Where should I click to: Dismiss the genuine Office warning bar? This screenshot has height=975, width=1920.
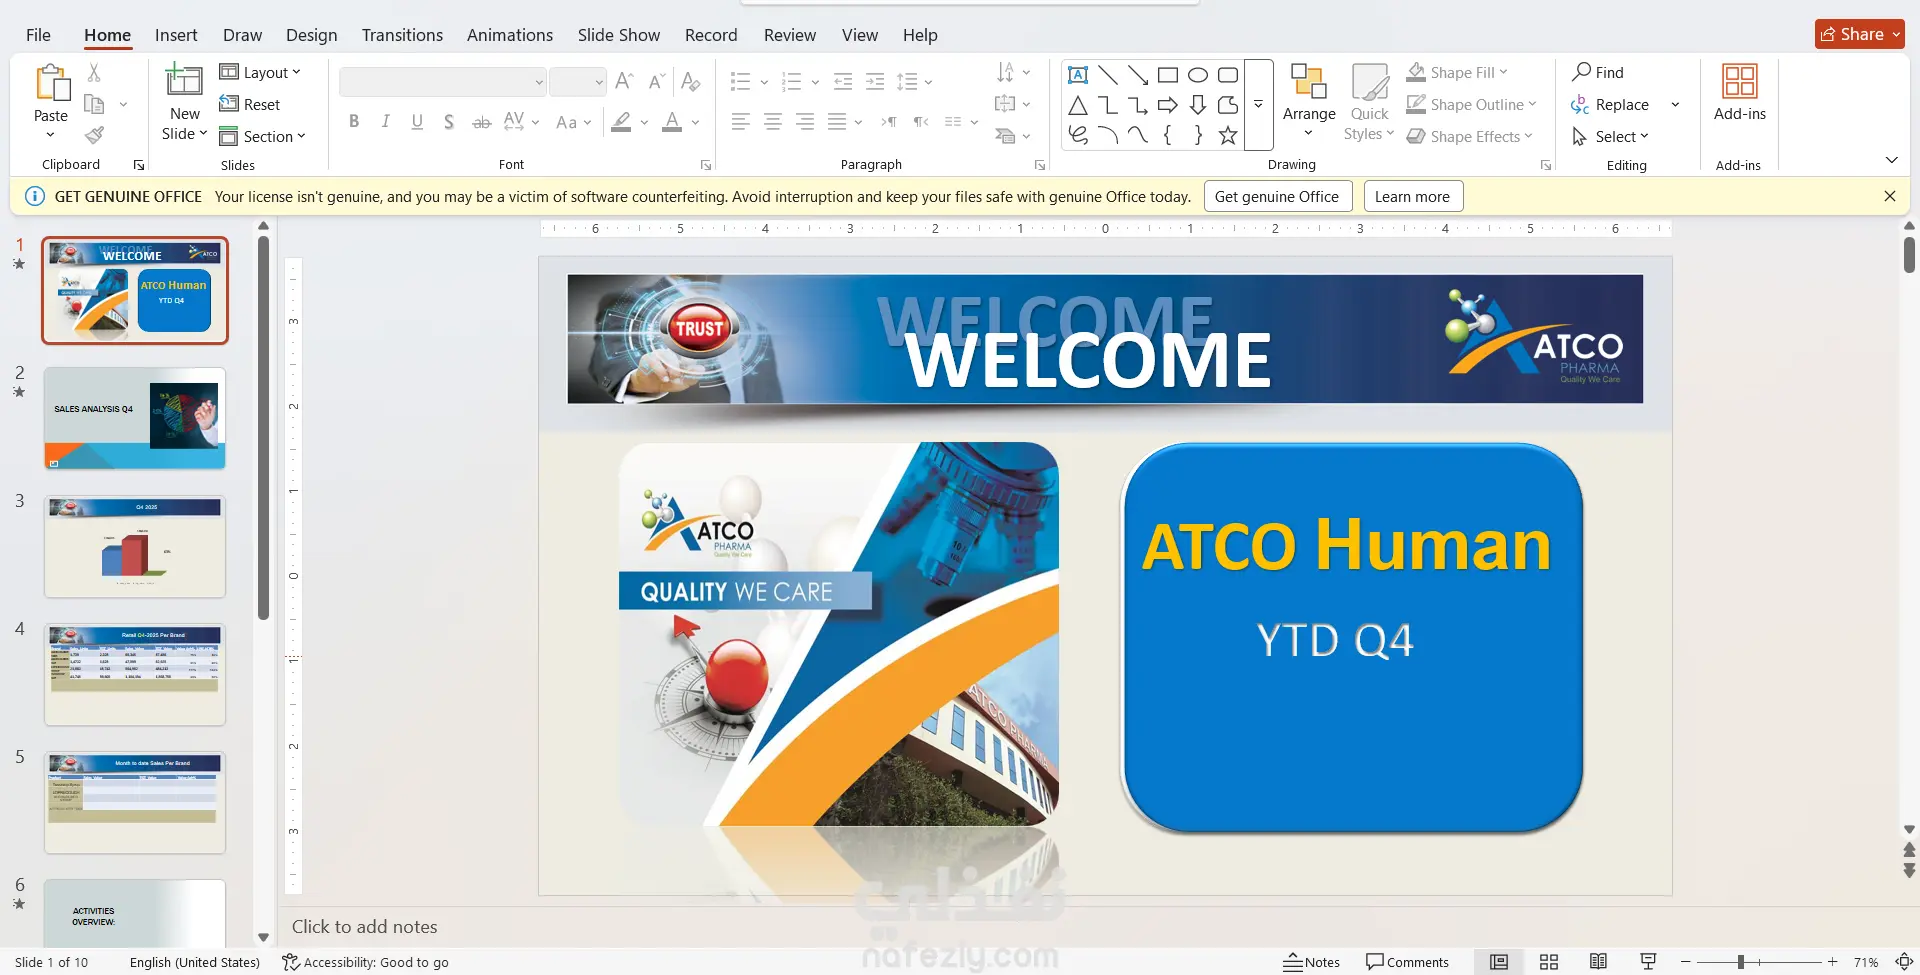pos(1889,196)
